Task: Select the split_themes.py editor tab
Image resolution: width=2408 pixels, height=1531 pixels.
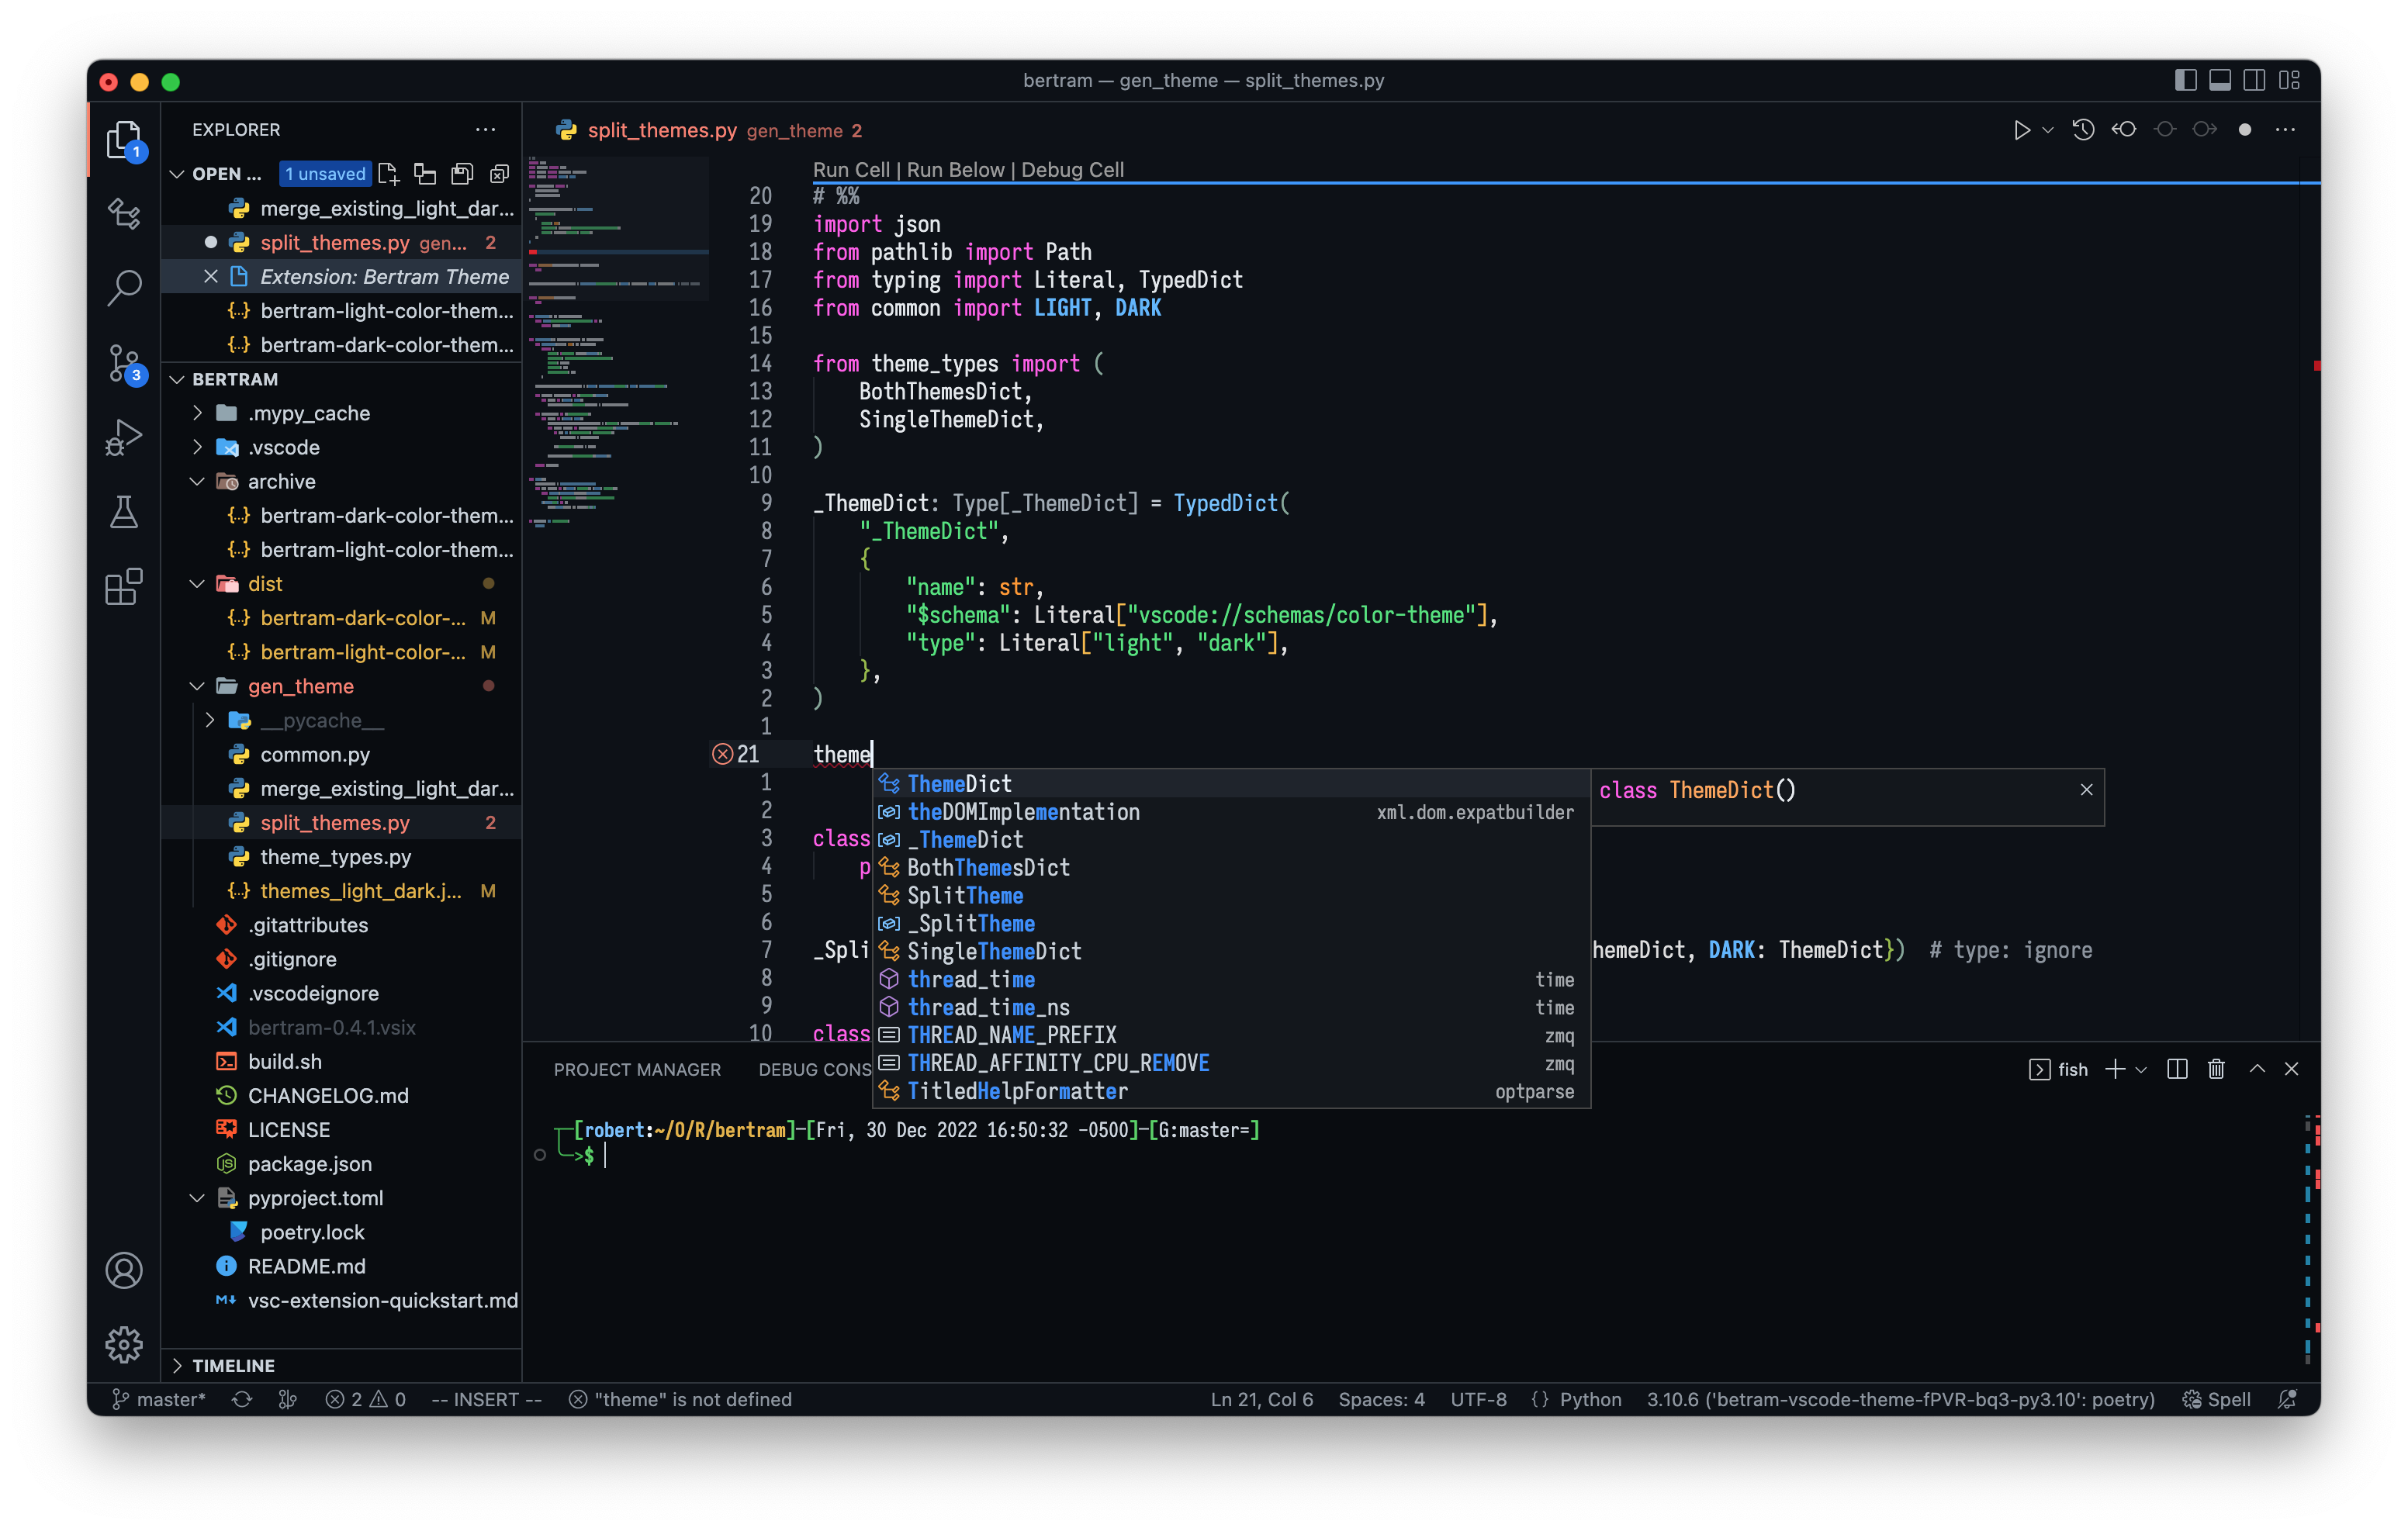Action: (x=661, y=130)
